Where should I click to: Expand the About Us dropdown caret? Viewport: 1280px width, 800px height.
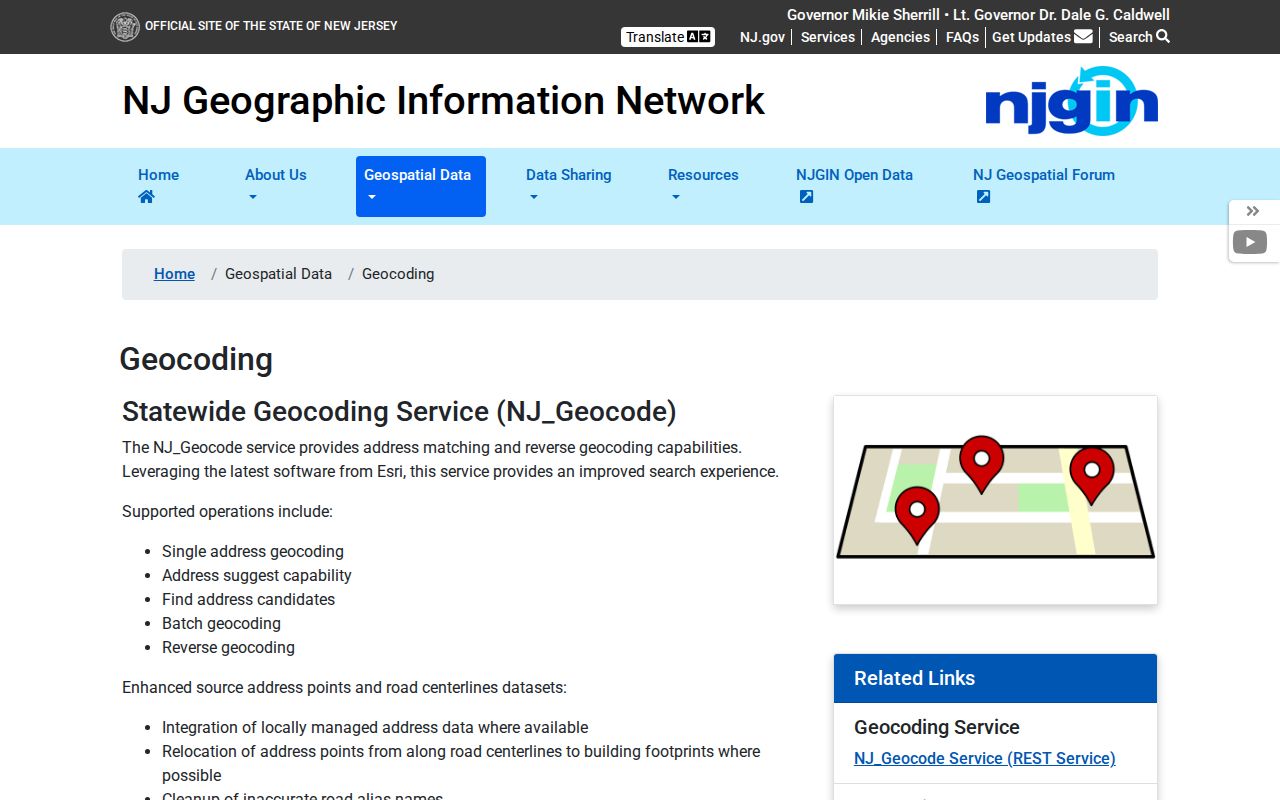click(x=252, y=197)
